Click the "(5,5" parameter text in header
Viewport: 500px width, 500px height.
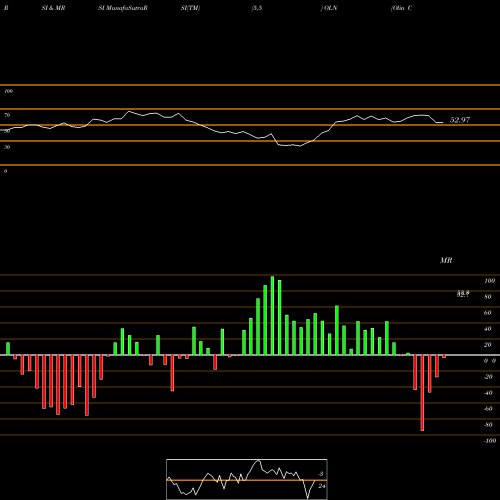257,8
